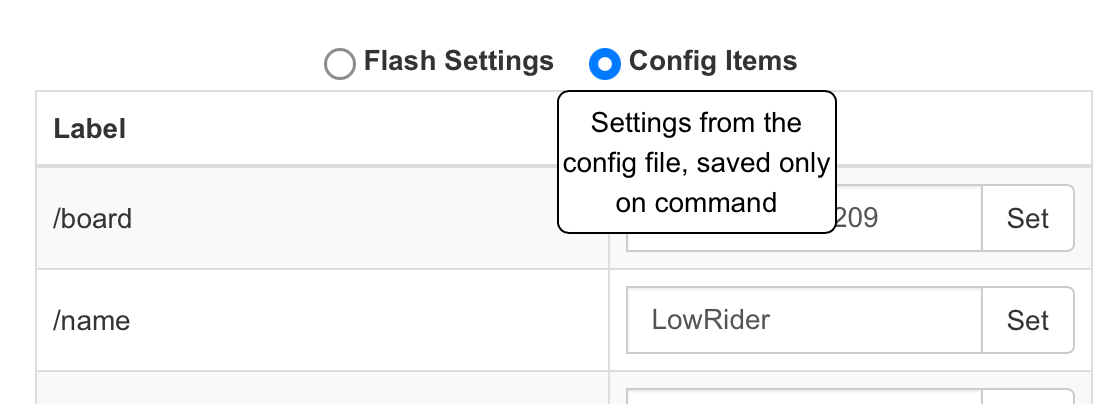Focus the LowRider name input field

click(804, 320)
